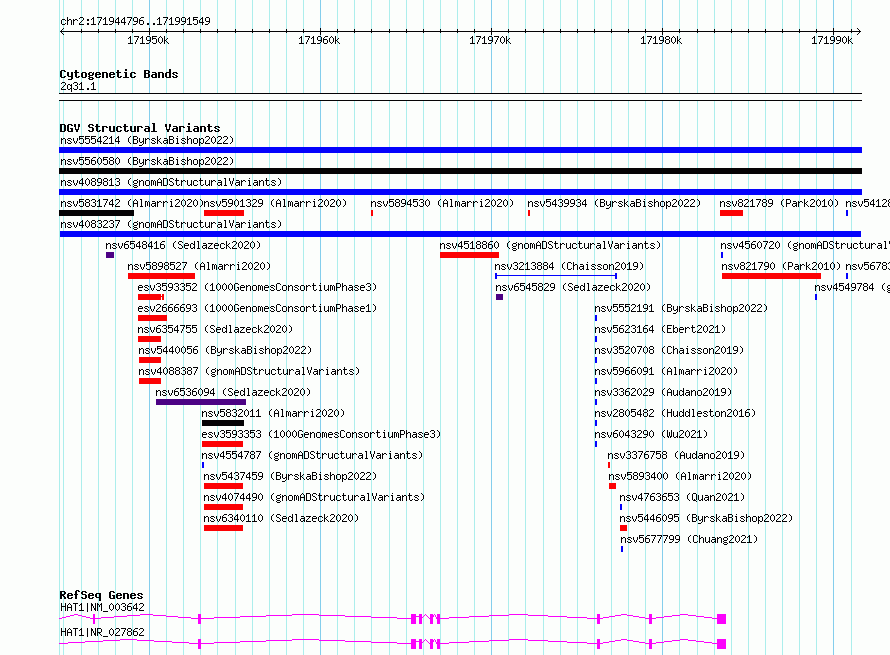The height and width of the screenshot is (655, 890).
Task: Open nsv5437459 (ByrskaBishop2022) label
Action: [x=290, y=476]
